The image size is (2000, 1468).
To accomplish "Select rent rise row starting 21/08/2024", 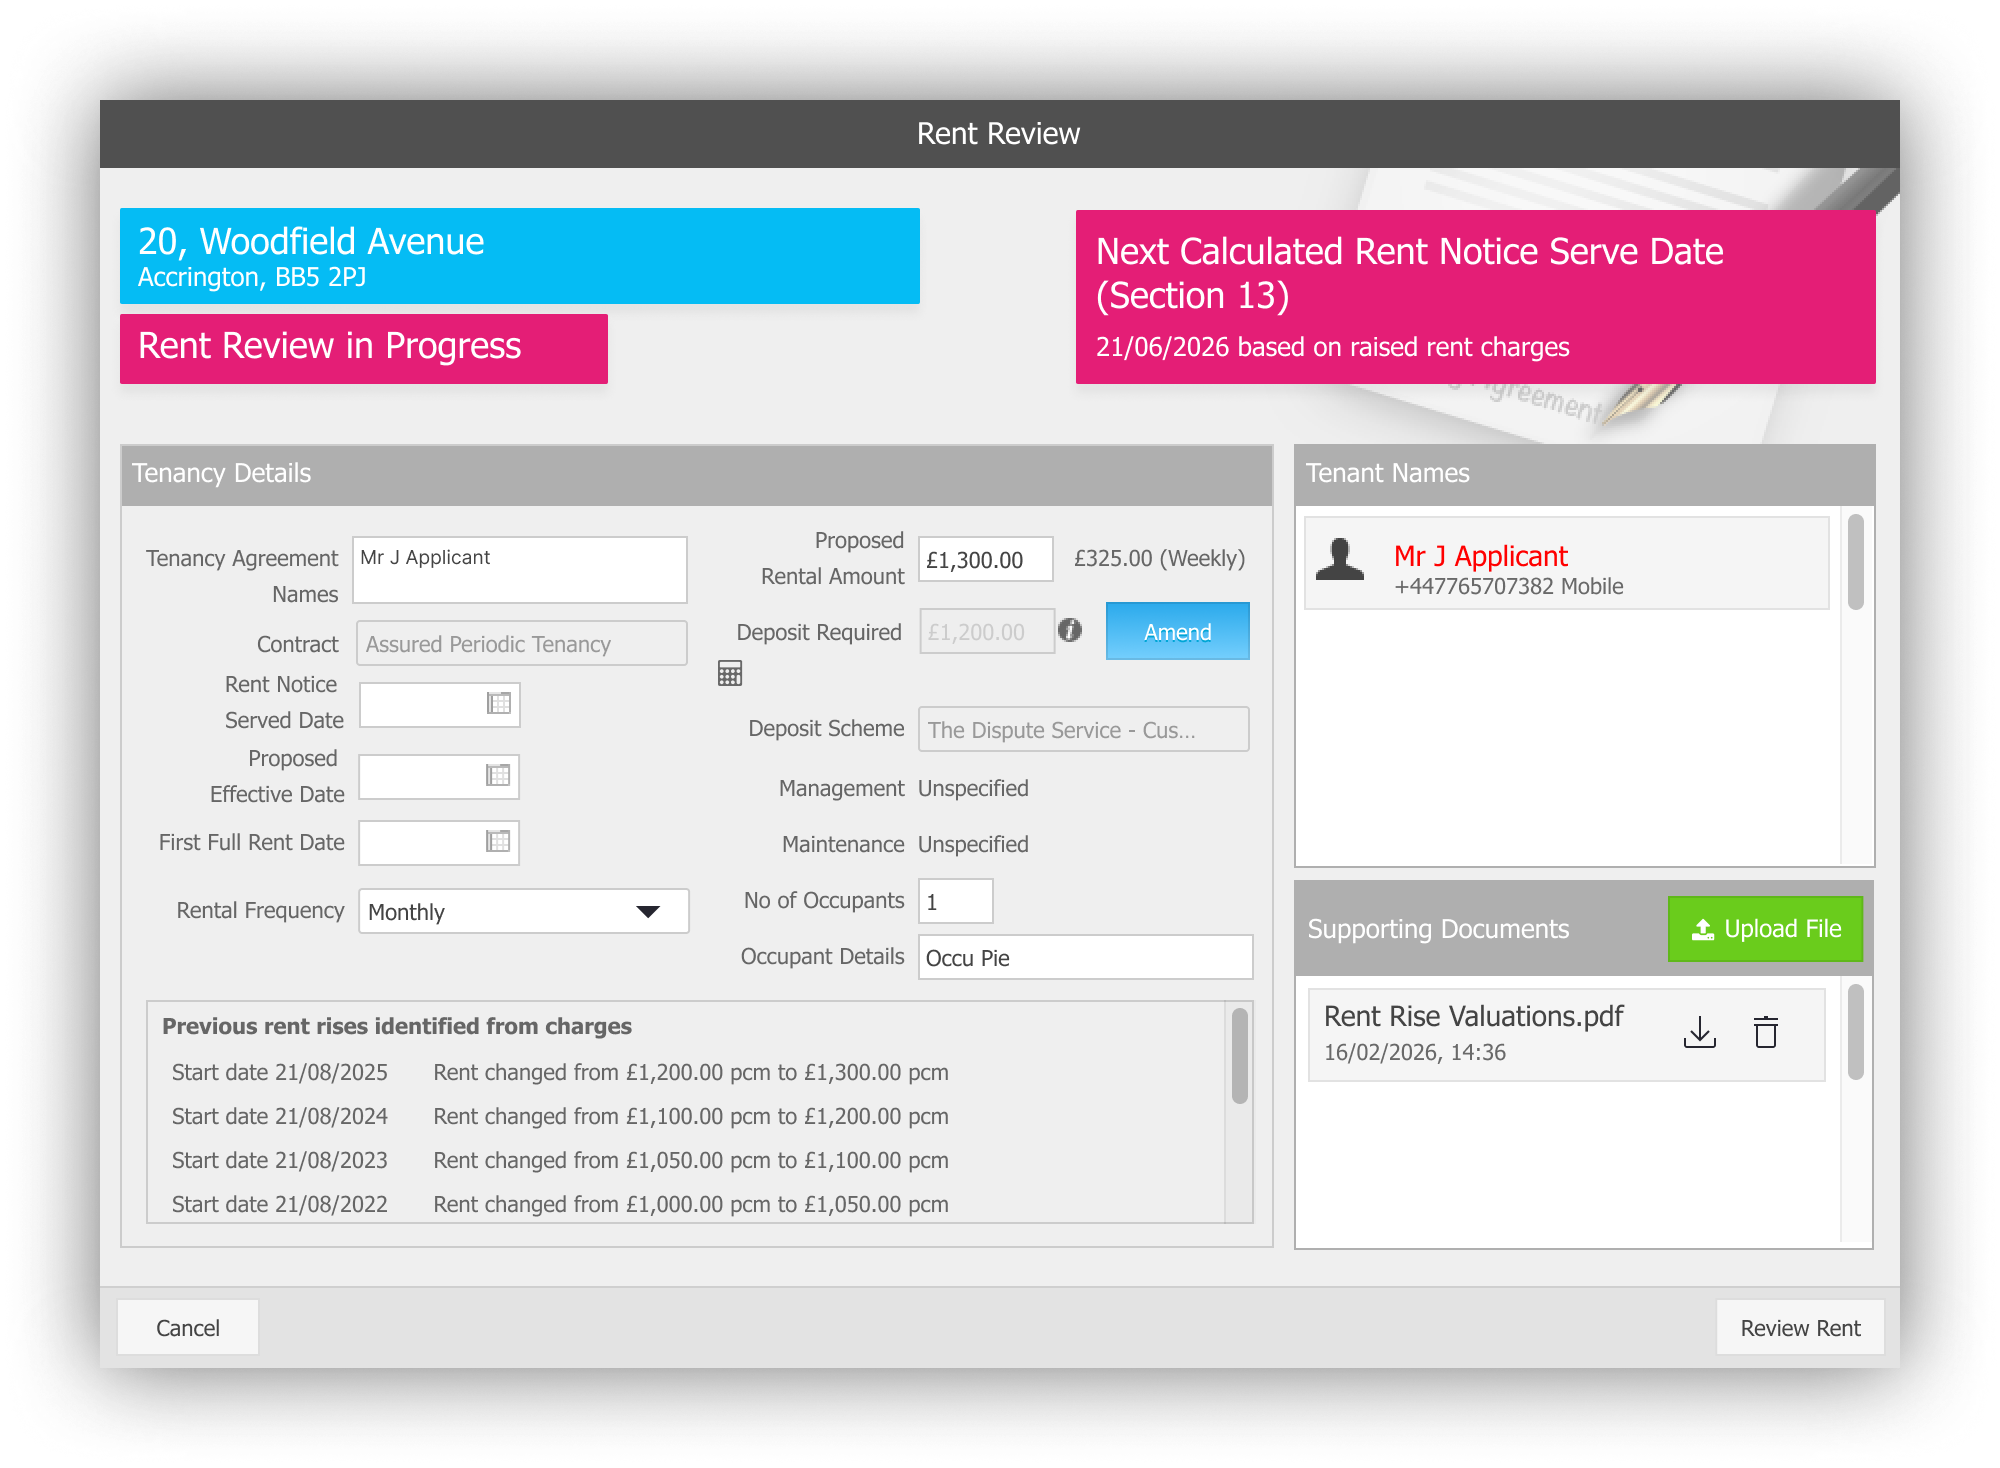I will (560, 1116).
